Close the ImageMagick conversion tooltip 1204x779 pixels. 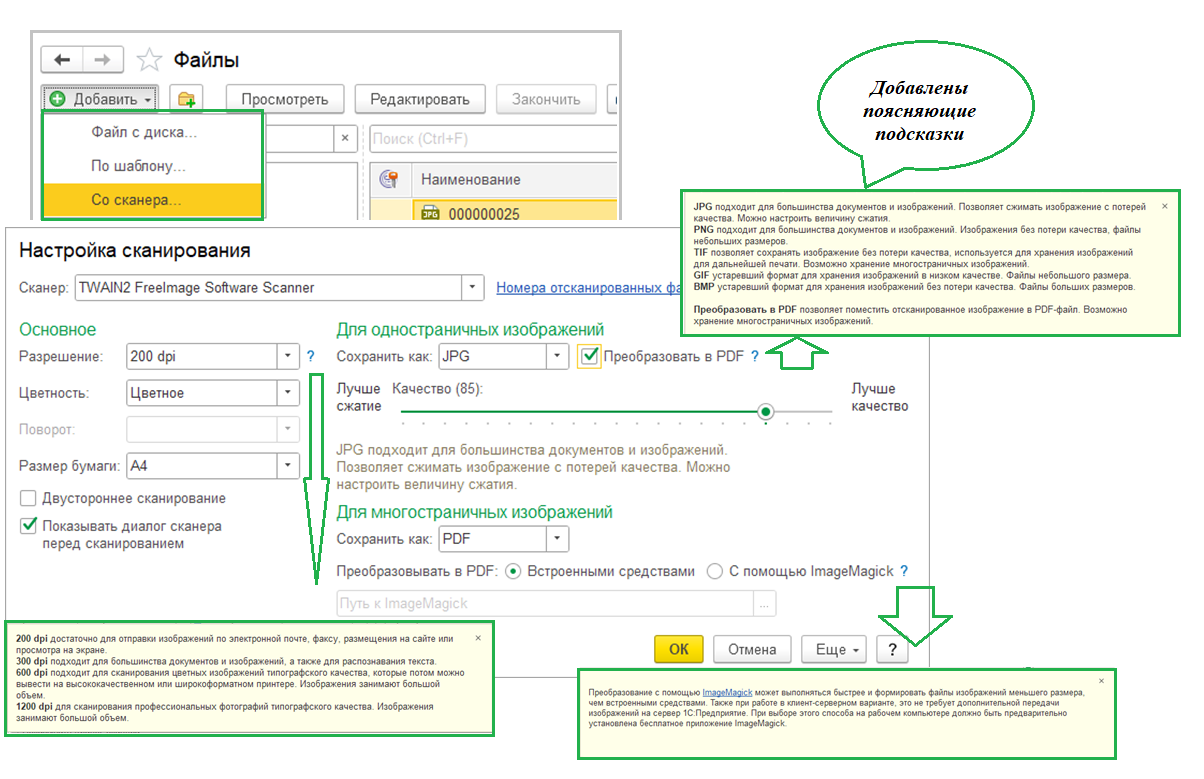click(1101, 680)
